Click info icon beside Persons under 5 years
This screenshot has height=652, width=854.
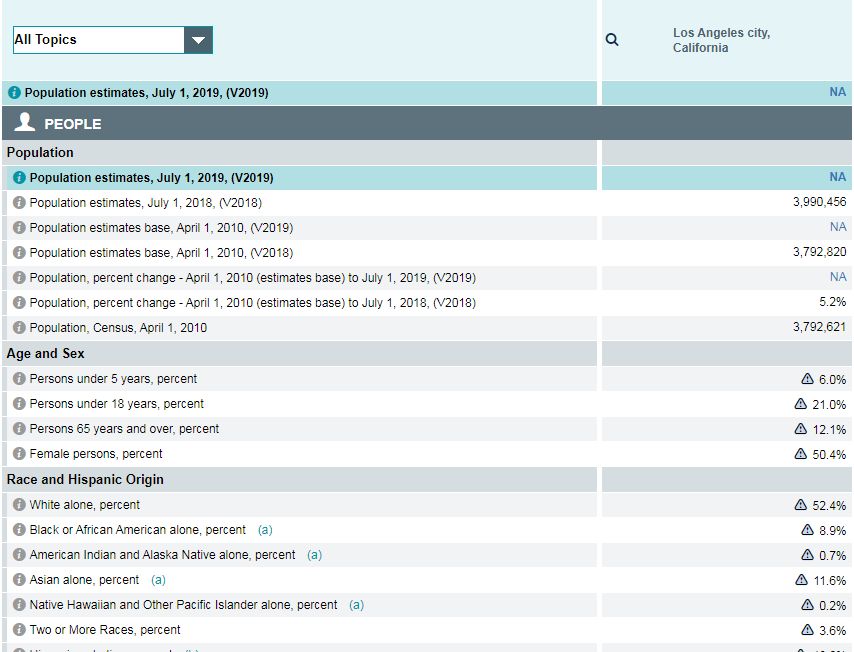coord(19,379)
